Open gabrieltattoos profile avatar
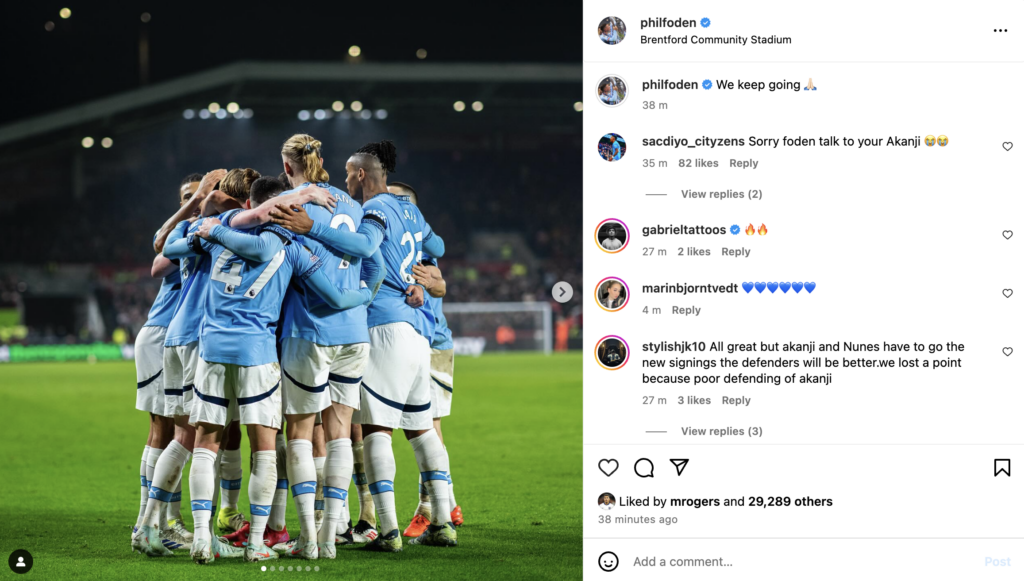The width and height of the screenshot is (1024, 581). click(612, 236)
